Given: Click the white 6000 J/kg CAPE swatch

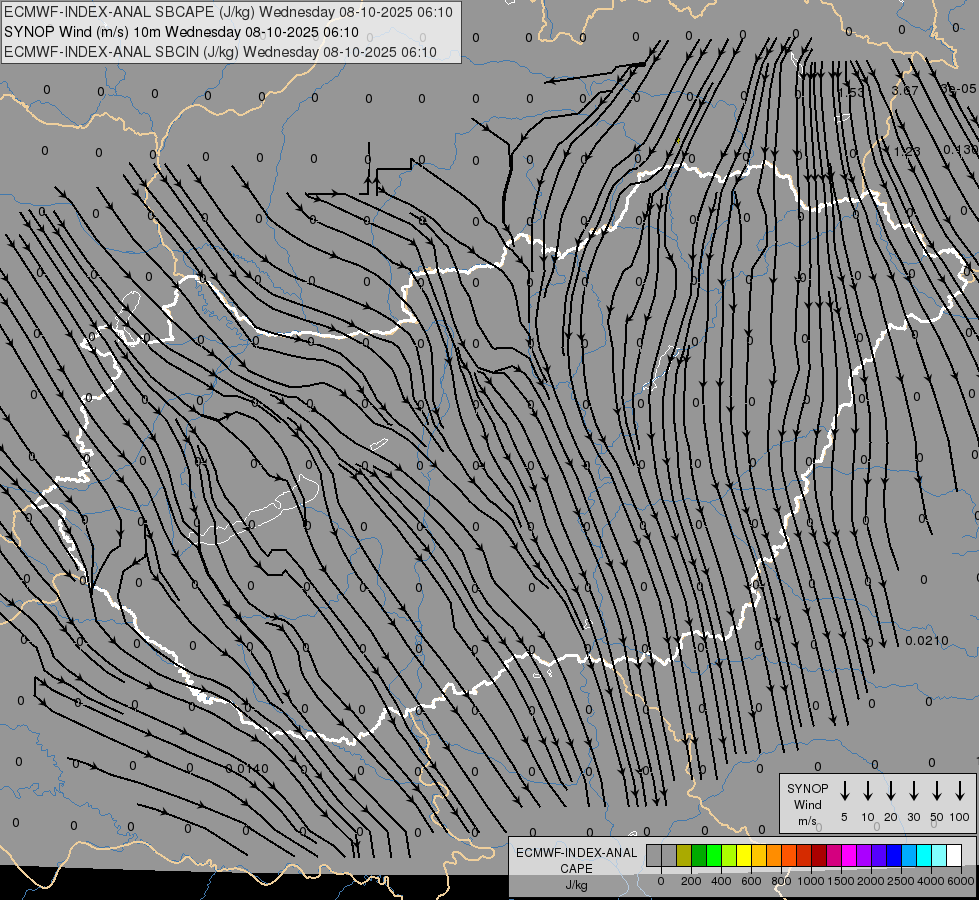Looking at the screenshot, I should 954,855.
